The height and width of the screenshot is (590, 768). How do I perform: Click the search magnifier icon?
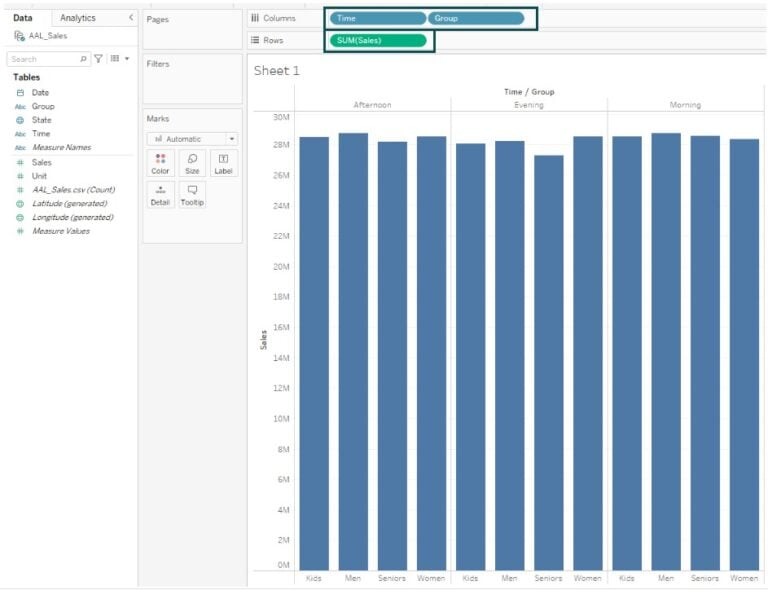pyautogui.click(x=83, y=59)
